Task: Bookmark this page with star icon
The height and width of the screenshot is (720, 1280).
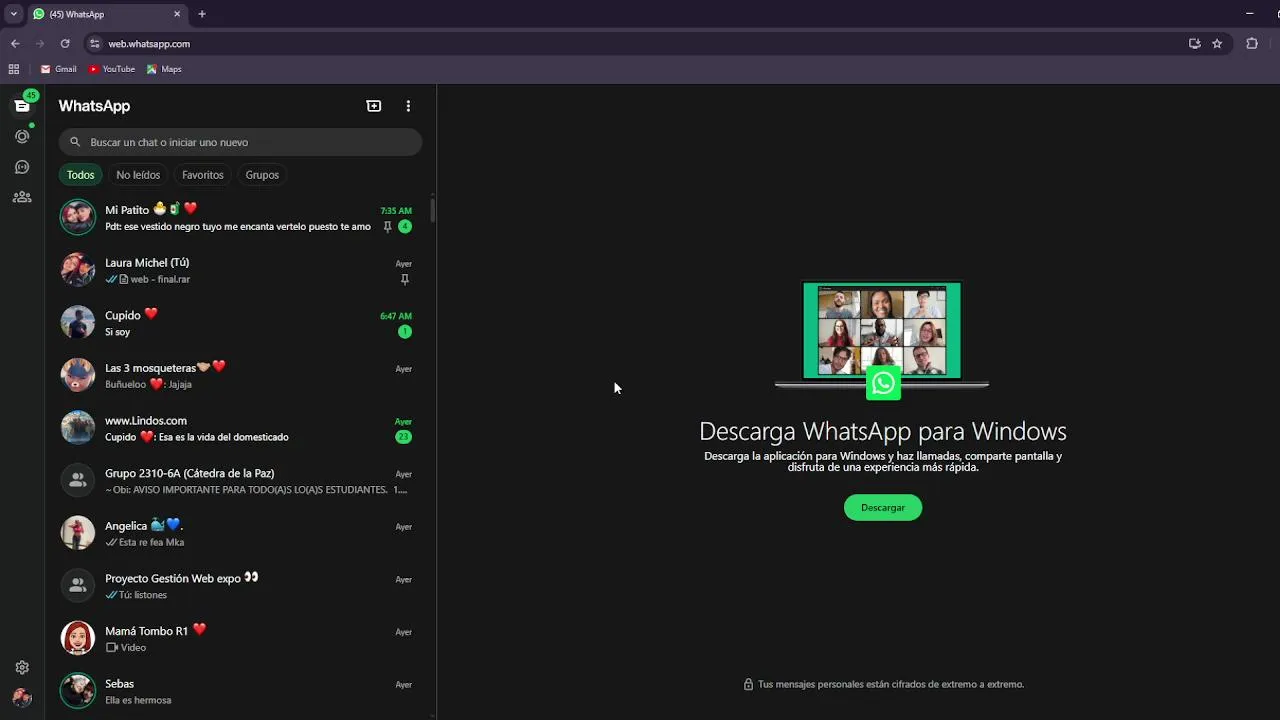Action: (x=1217, y=44)
